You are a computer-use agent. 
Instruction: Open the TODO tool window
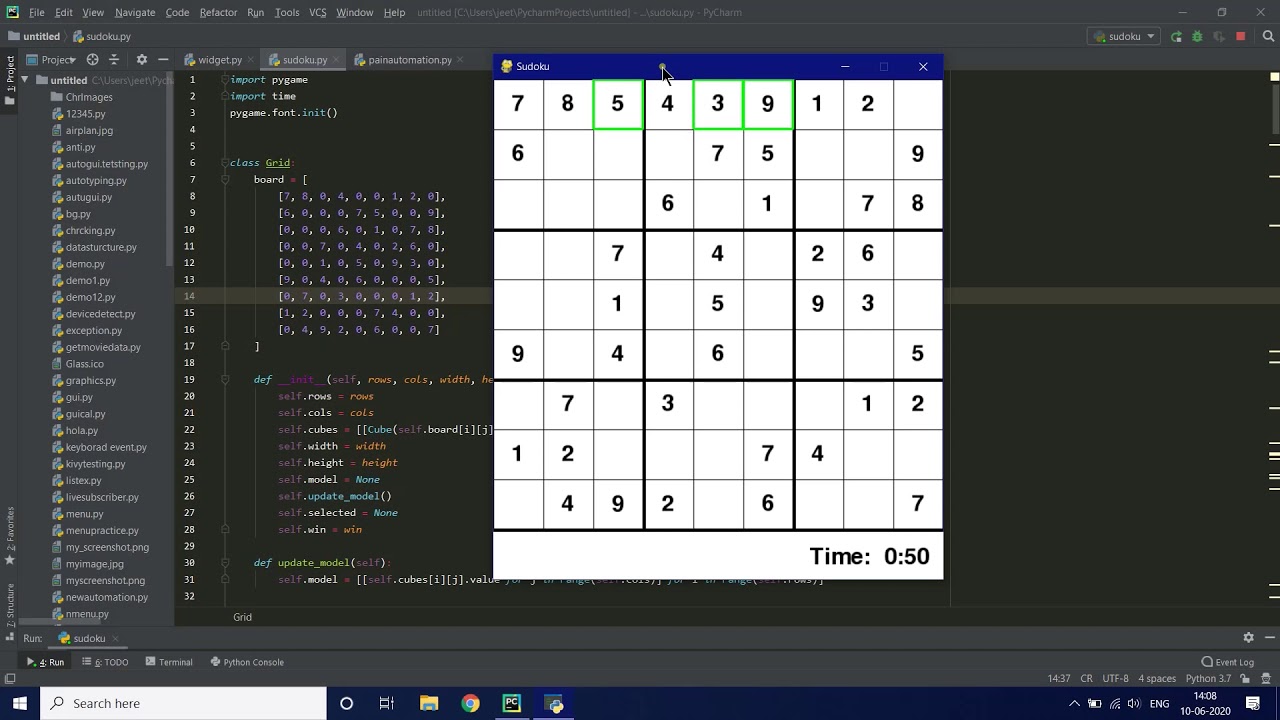(x=105, y=662)
